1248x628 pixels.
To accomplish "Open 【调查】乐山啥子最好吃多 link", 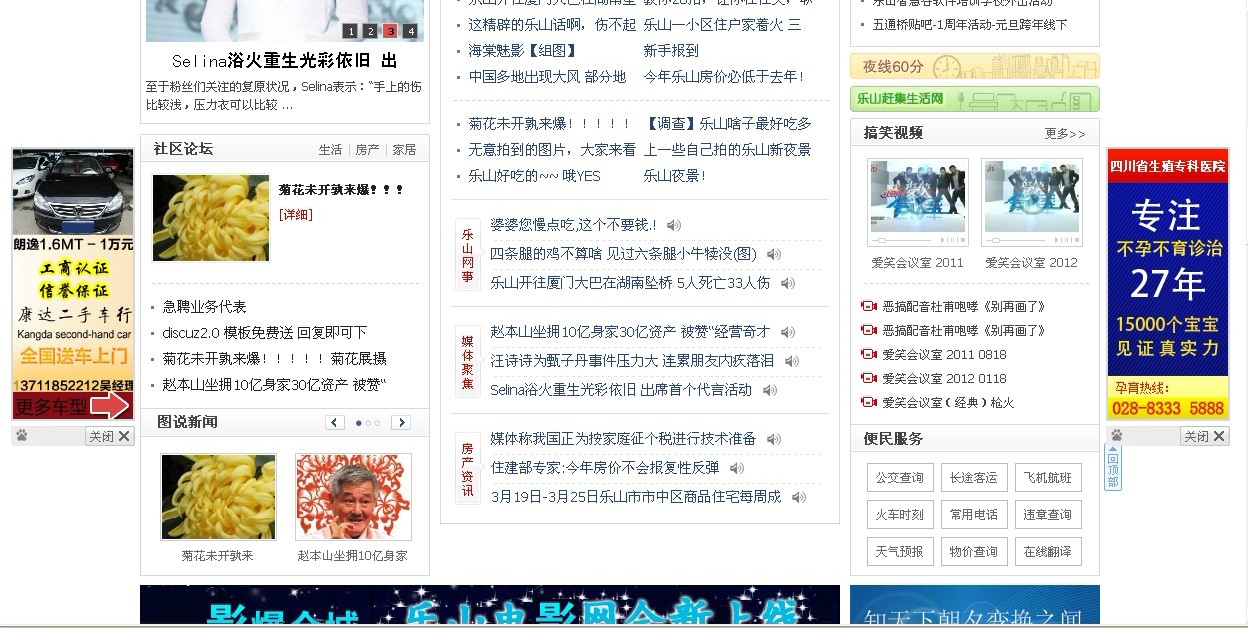I will 727,124.
